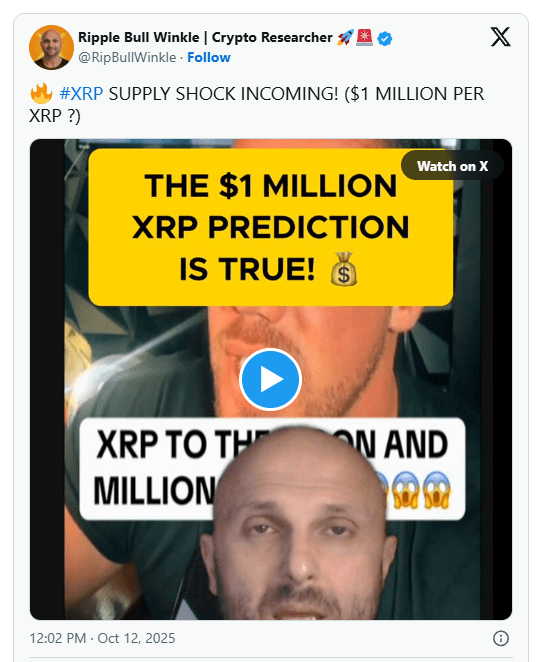The height and width of the screenshot is (662, 537).
Task: Open the #XRP hashtag
Action: pyautogui.click(x=81, y=93)
